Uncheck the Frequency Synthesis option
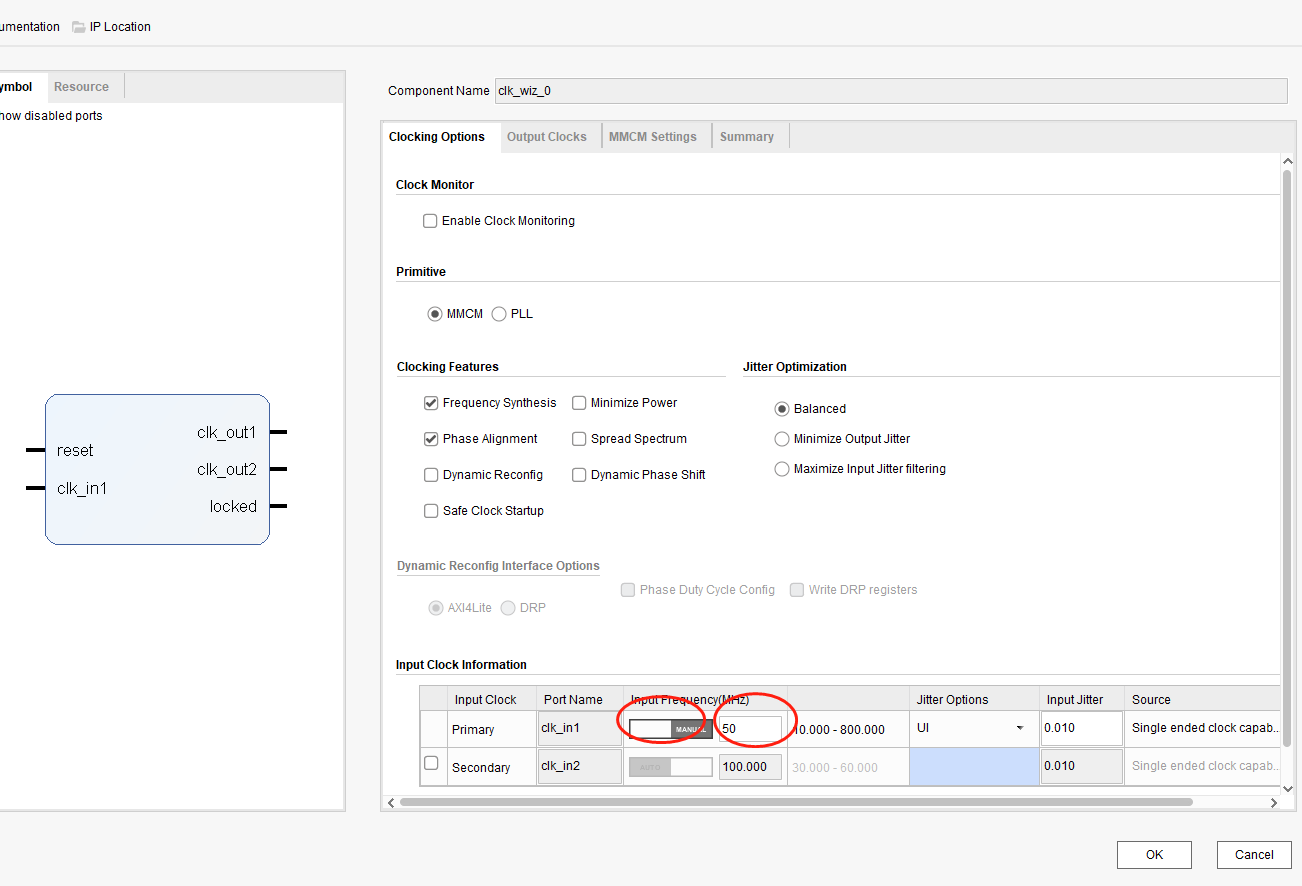1302x886 pixels. 431,403
